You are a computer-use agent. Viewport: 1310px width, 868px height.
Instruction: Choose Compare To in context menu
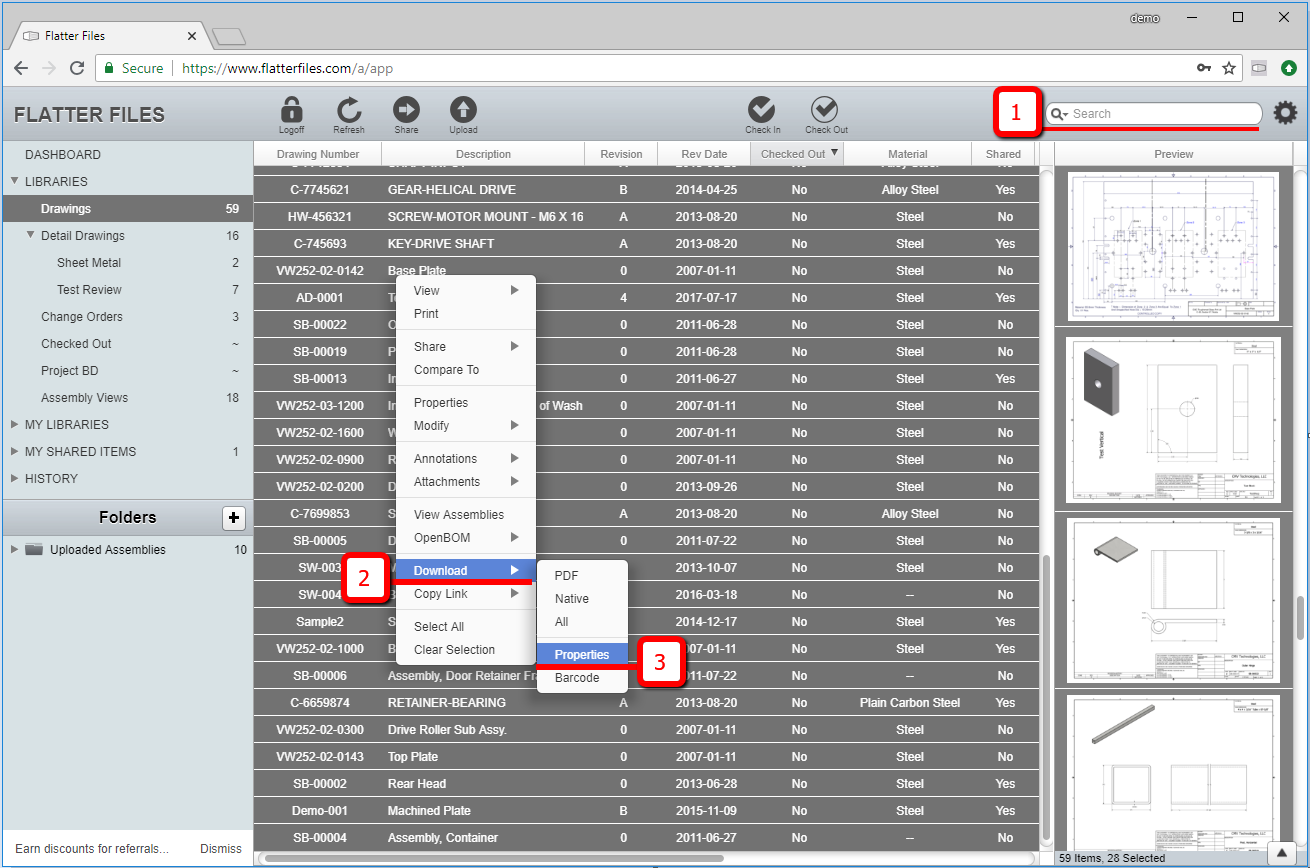tap(466, 369)
